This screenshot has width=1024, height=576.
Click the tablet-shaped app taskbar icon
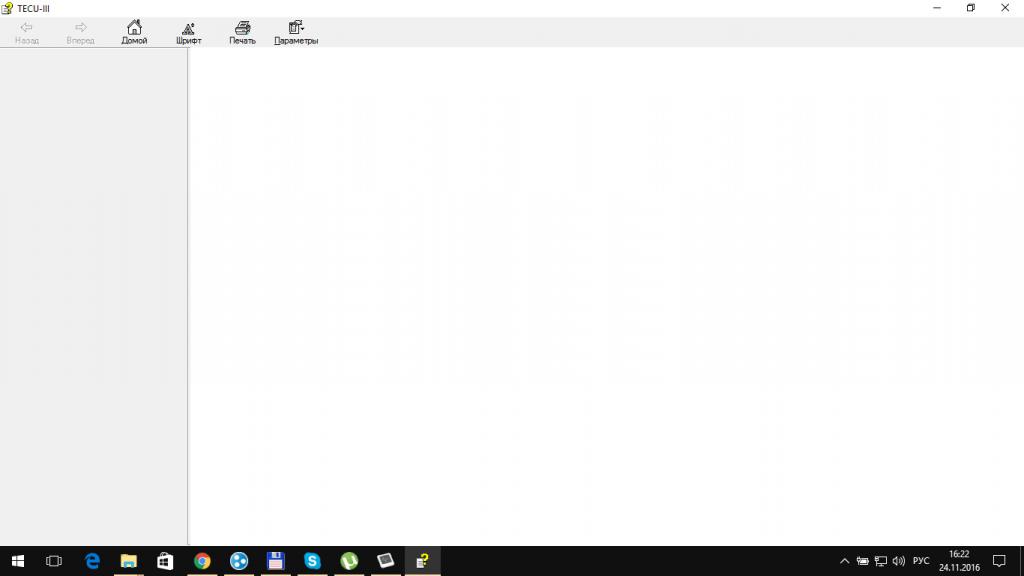[x=385, y=561]
